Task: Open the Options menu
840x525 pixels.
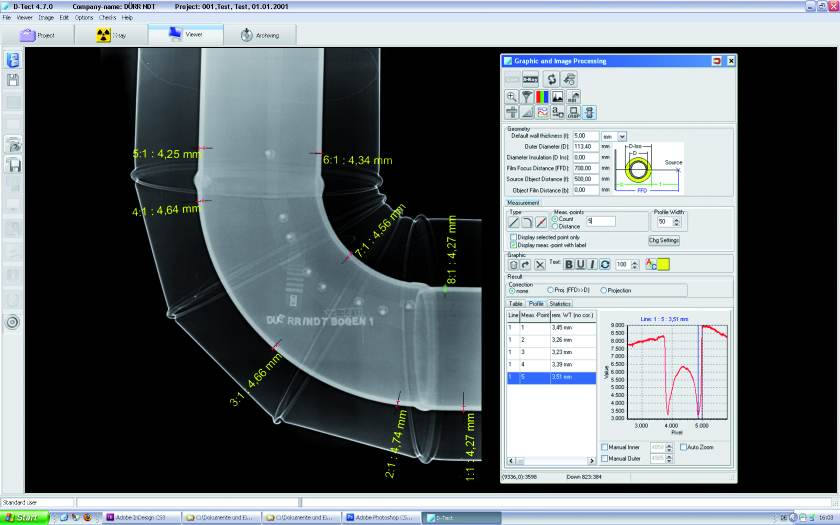Action: coord(84,17)
